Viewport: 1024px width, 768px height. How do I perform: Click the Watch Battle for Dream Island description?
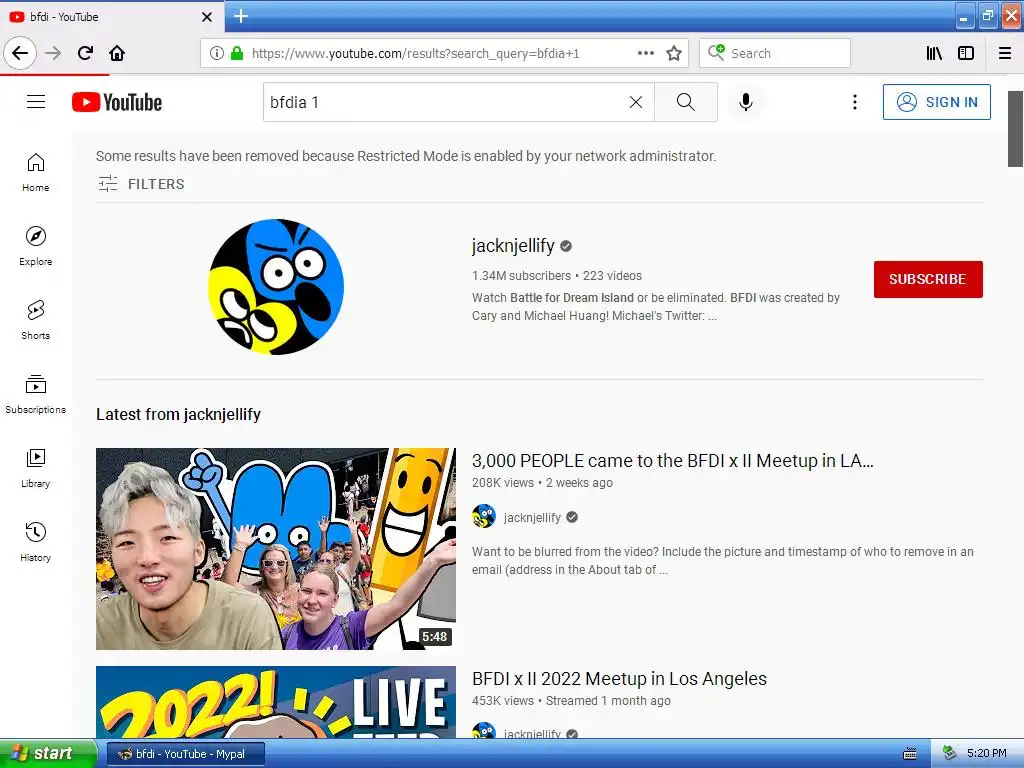coord(656,306)
